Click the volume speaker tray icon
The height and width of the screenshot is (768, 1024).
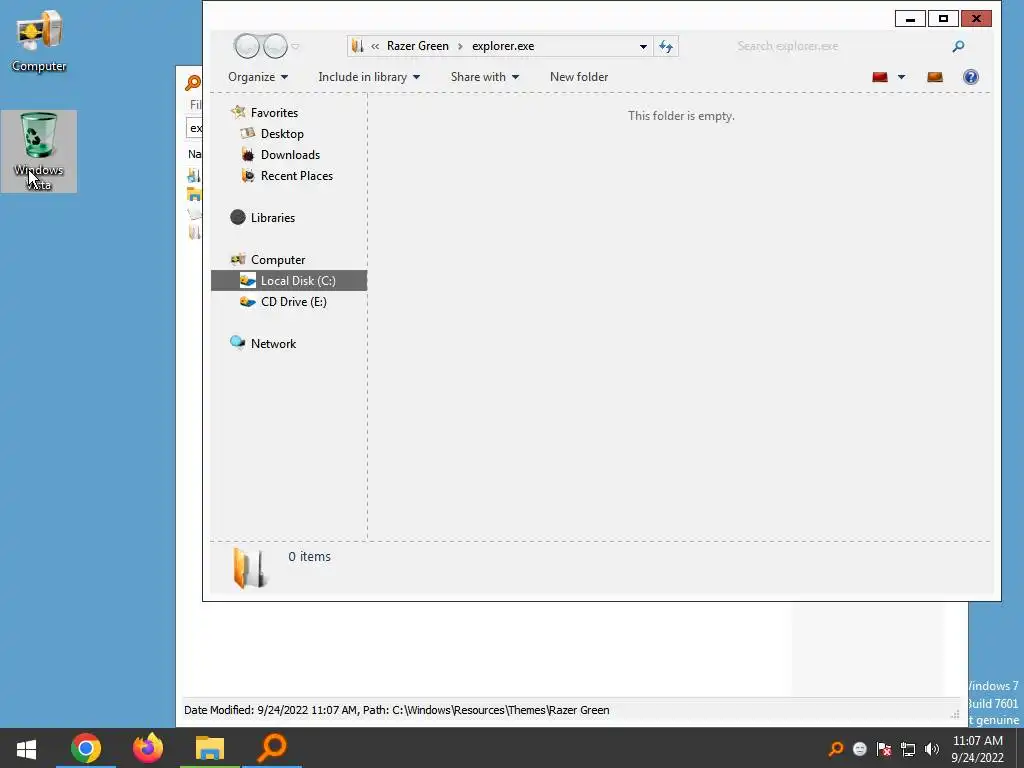[931, 749]
